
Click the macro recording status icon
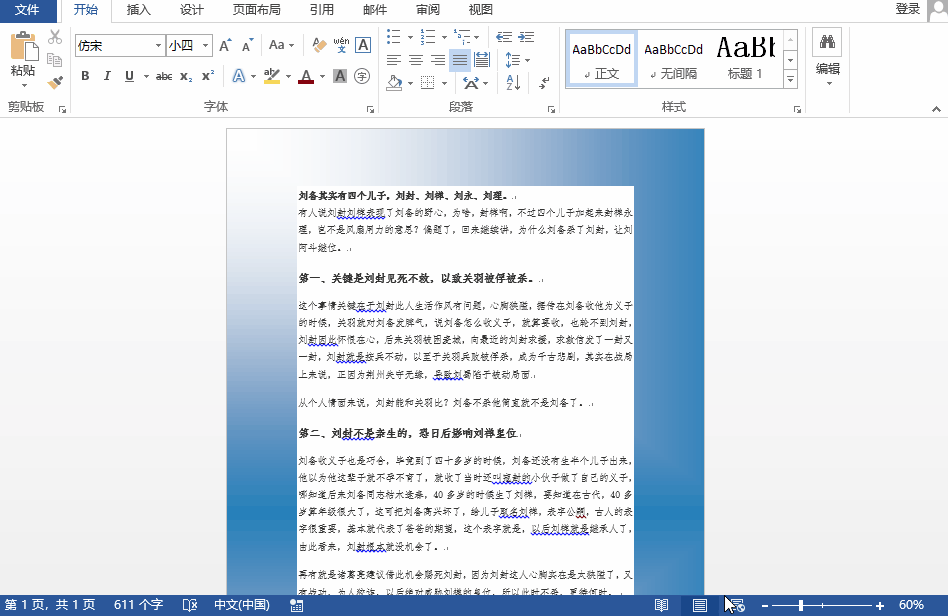click(296, 605)
